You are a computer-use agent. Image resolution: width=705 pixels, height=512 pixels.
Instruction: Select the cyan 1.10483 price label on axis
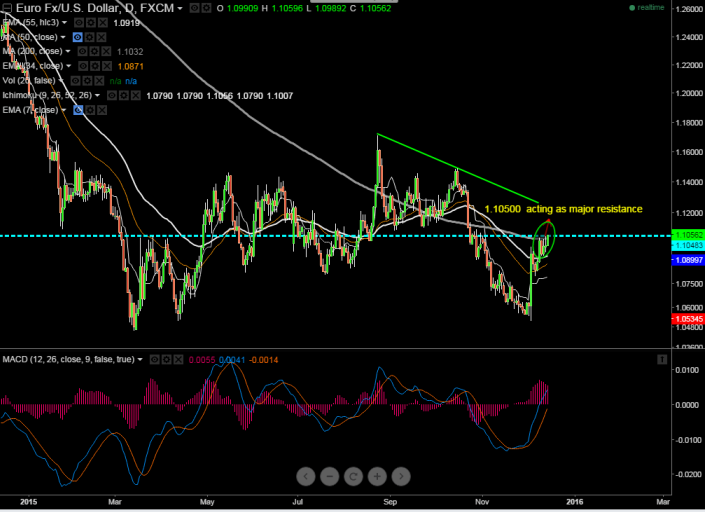[688, 245]
